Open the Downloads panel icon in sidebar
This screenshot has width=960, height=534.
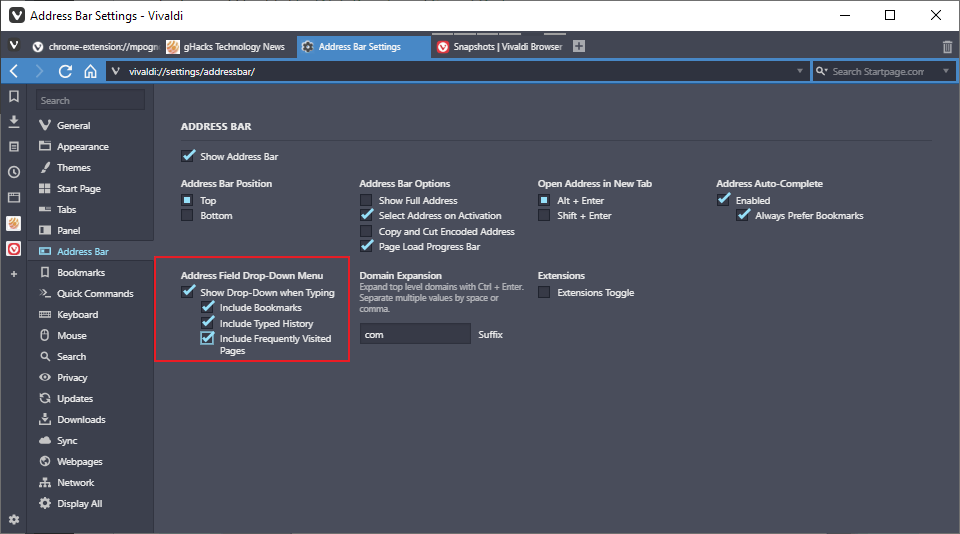pyautogui.click(x=14, y=121)
